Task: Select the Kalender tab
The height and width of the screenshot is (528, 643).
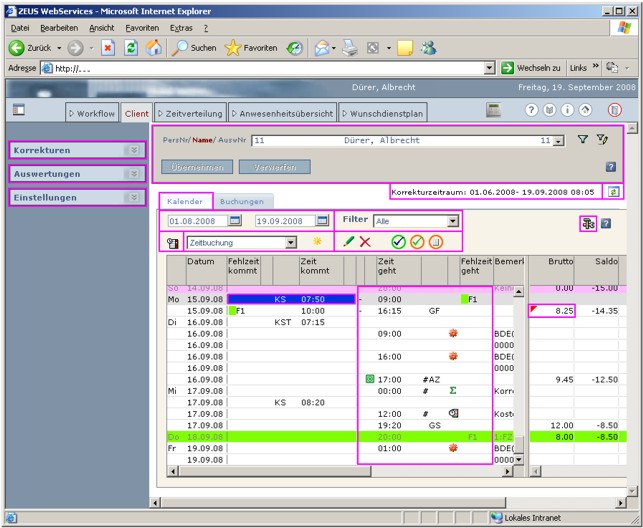Action: [185, 201]
